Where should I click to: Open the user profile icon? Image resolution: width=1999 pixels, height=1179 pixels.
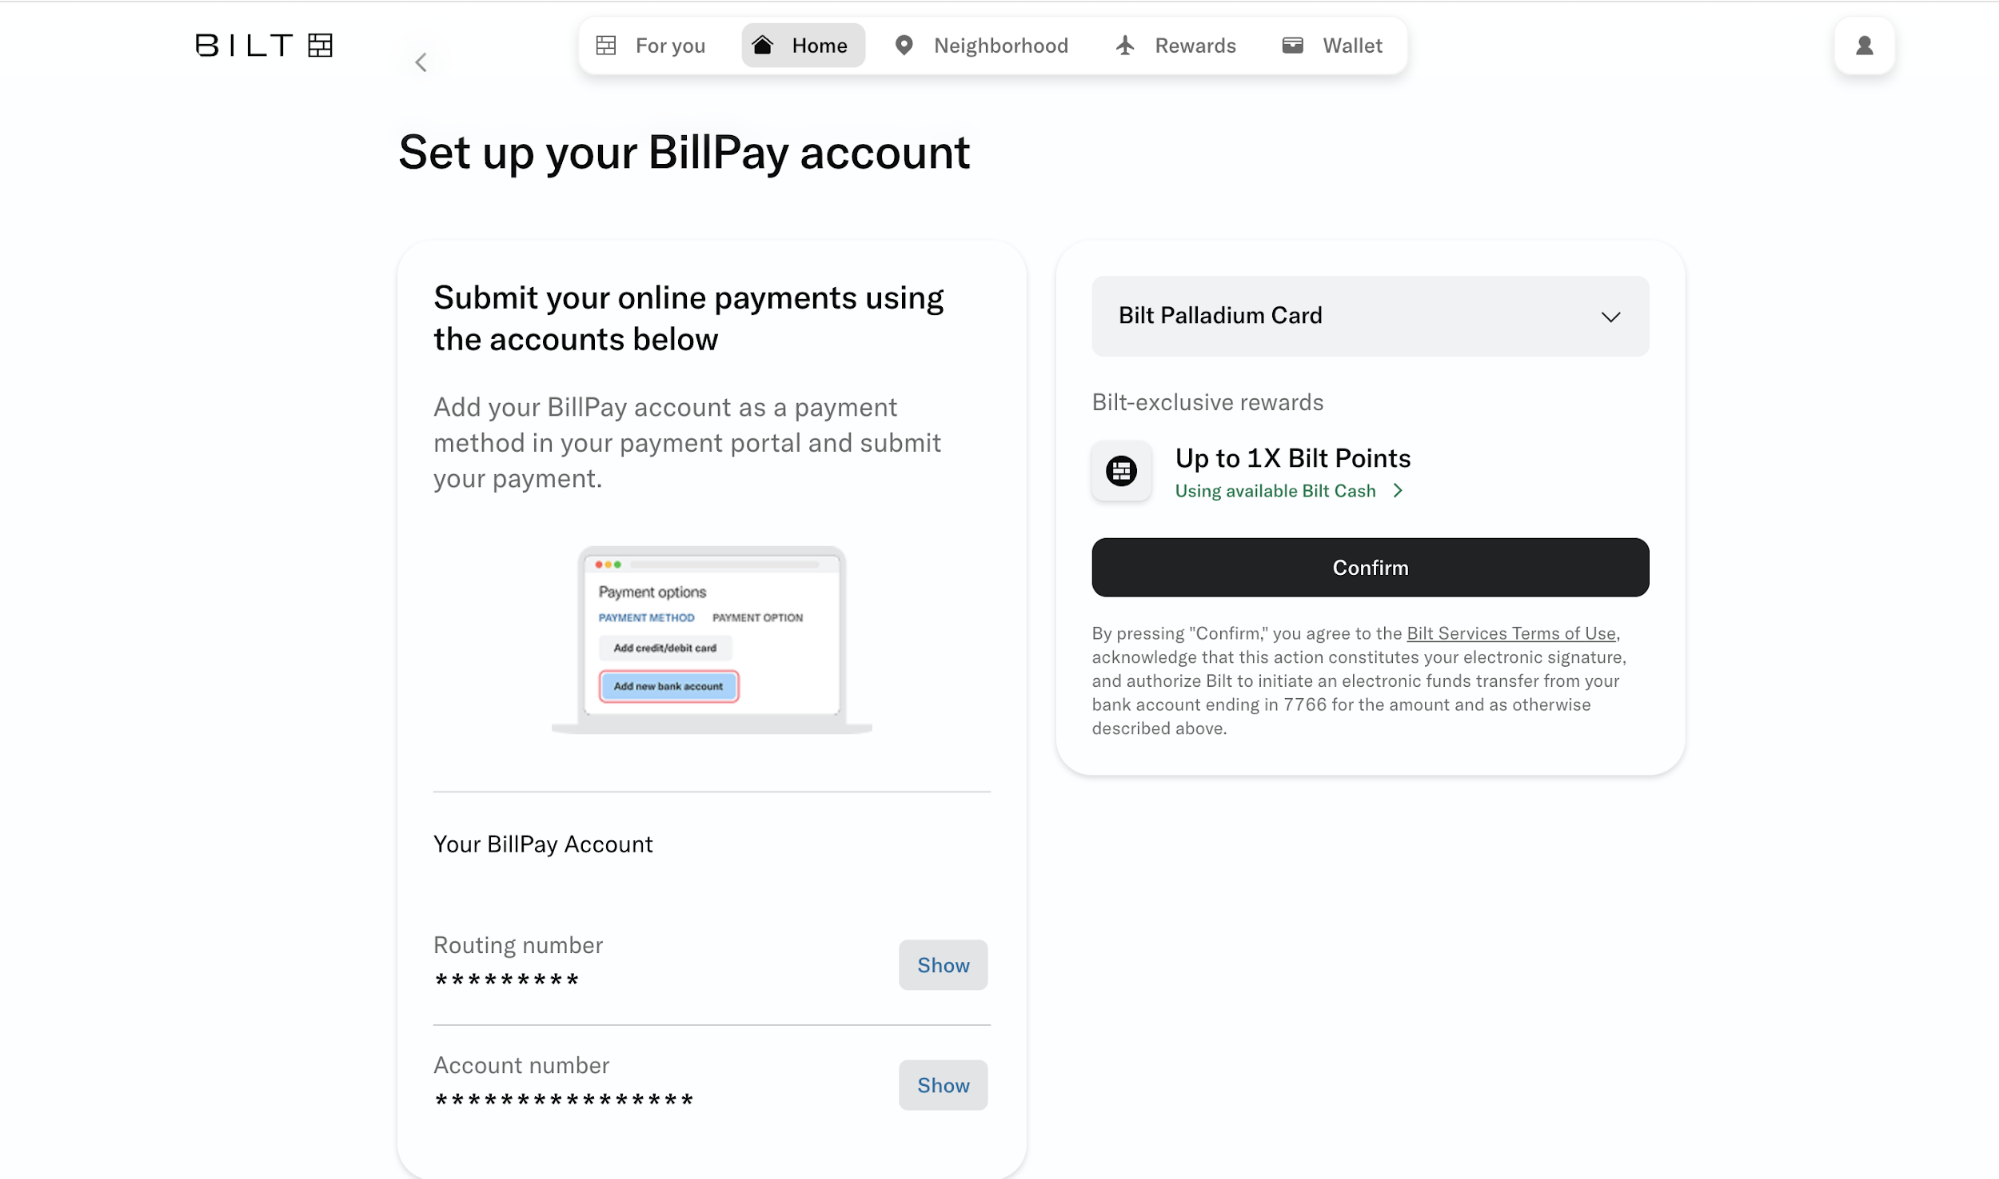click(x=1863, y=45)
